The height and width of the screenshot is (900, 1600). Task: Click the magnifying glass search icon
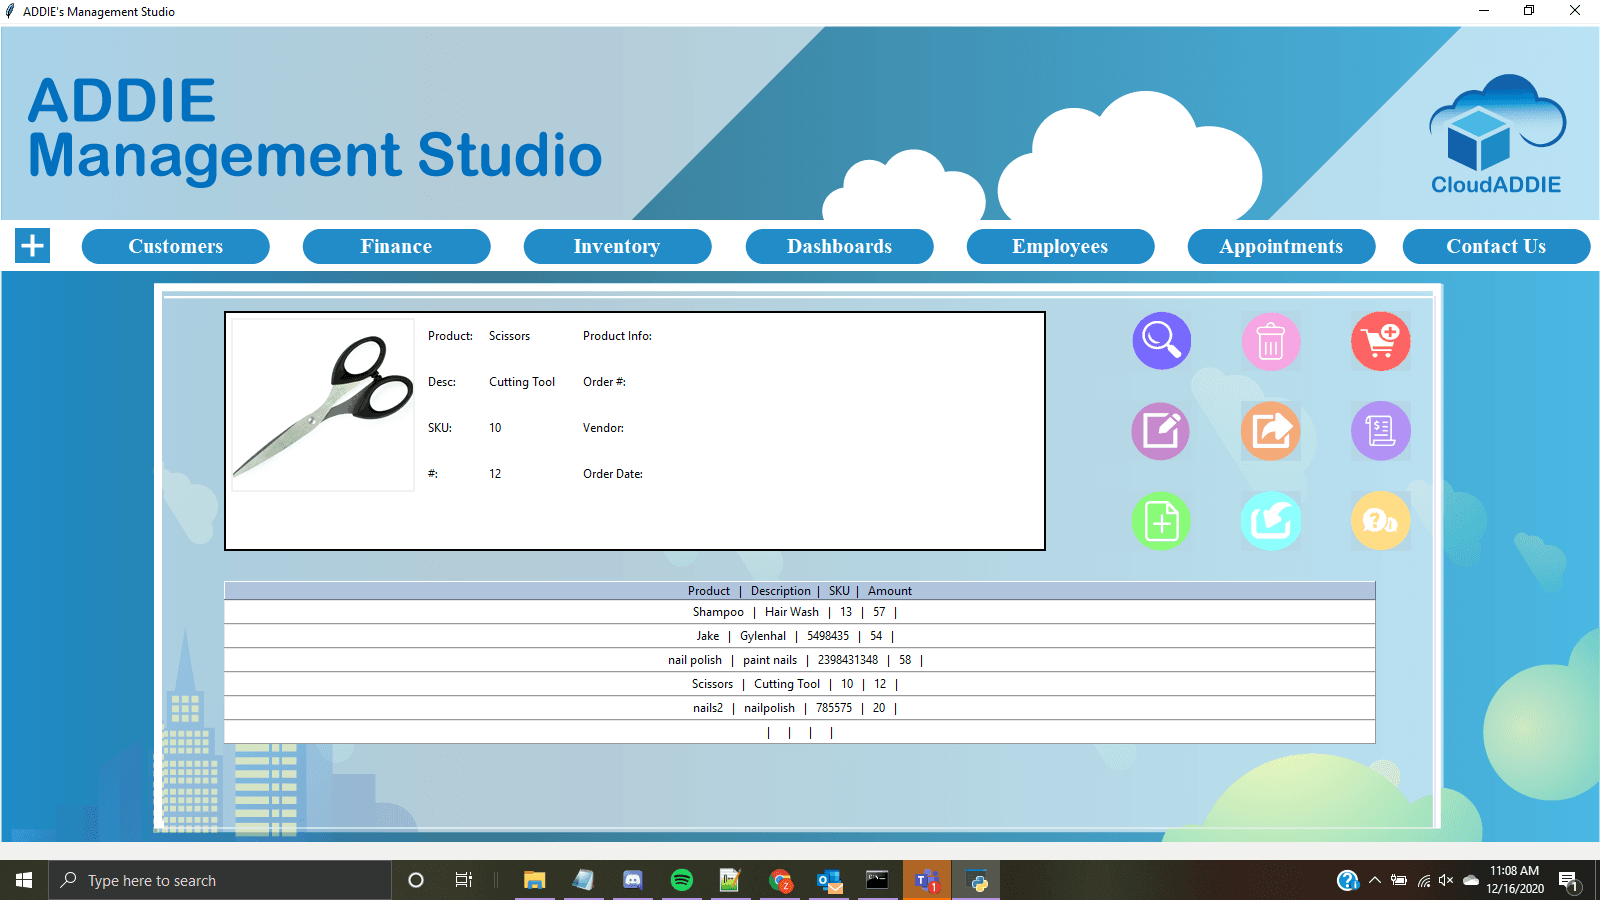point(1161,341)
